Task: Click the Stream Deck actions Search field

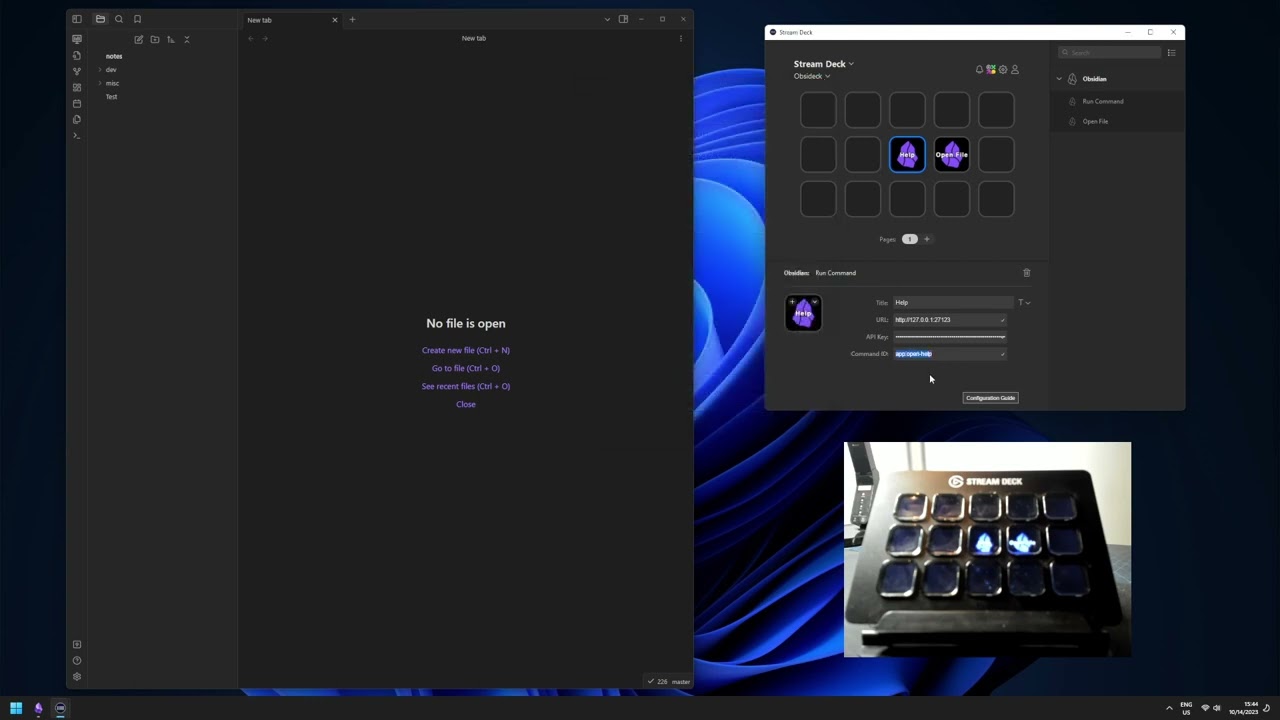Action: pos(1110,53)
